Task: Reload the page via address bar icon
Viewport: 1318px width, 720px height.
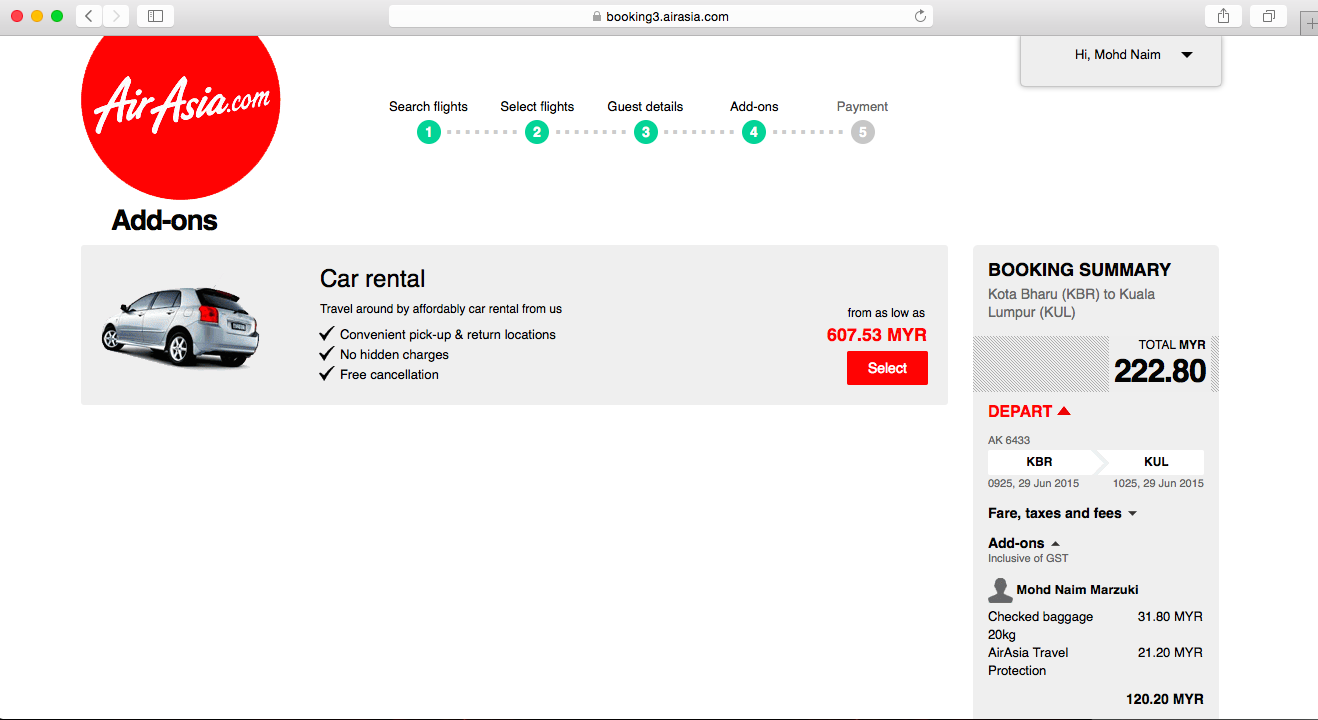Action: coord(920,16)
